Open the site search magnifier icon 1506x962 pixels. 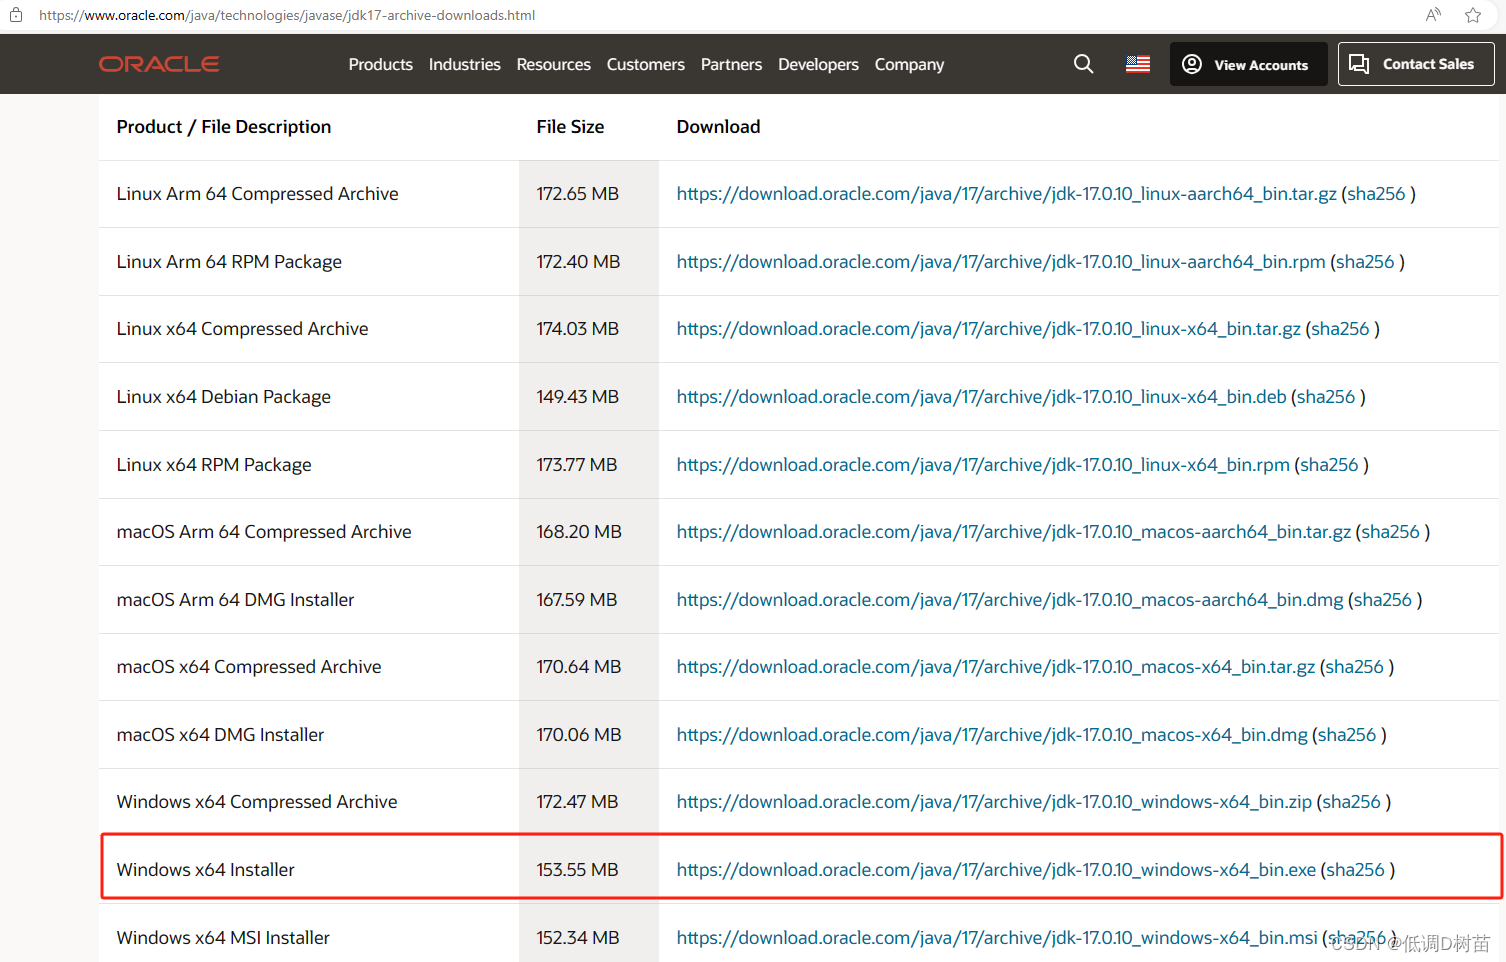[x=1083, y=64]
